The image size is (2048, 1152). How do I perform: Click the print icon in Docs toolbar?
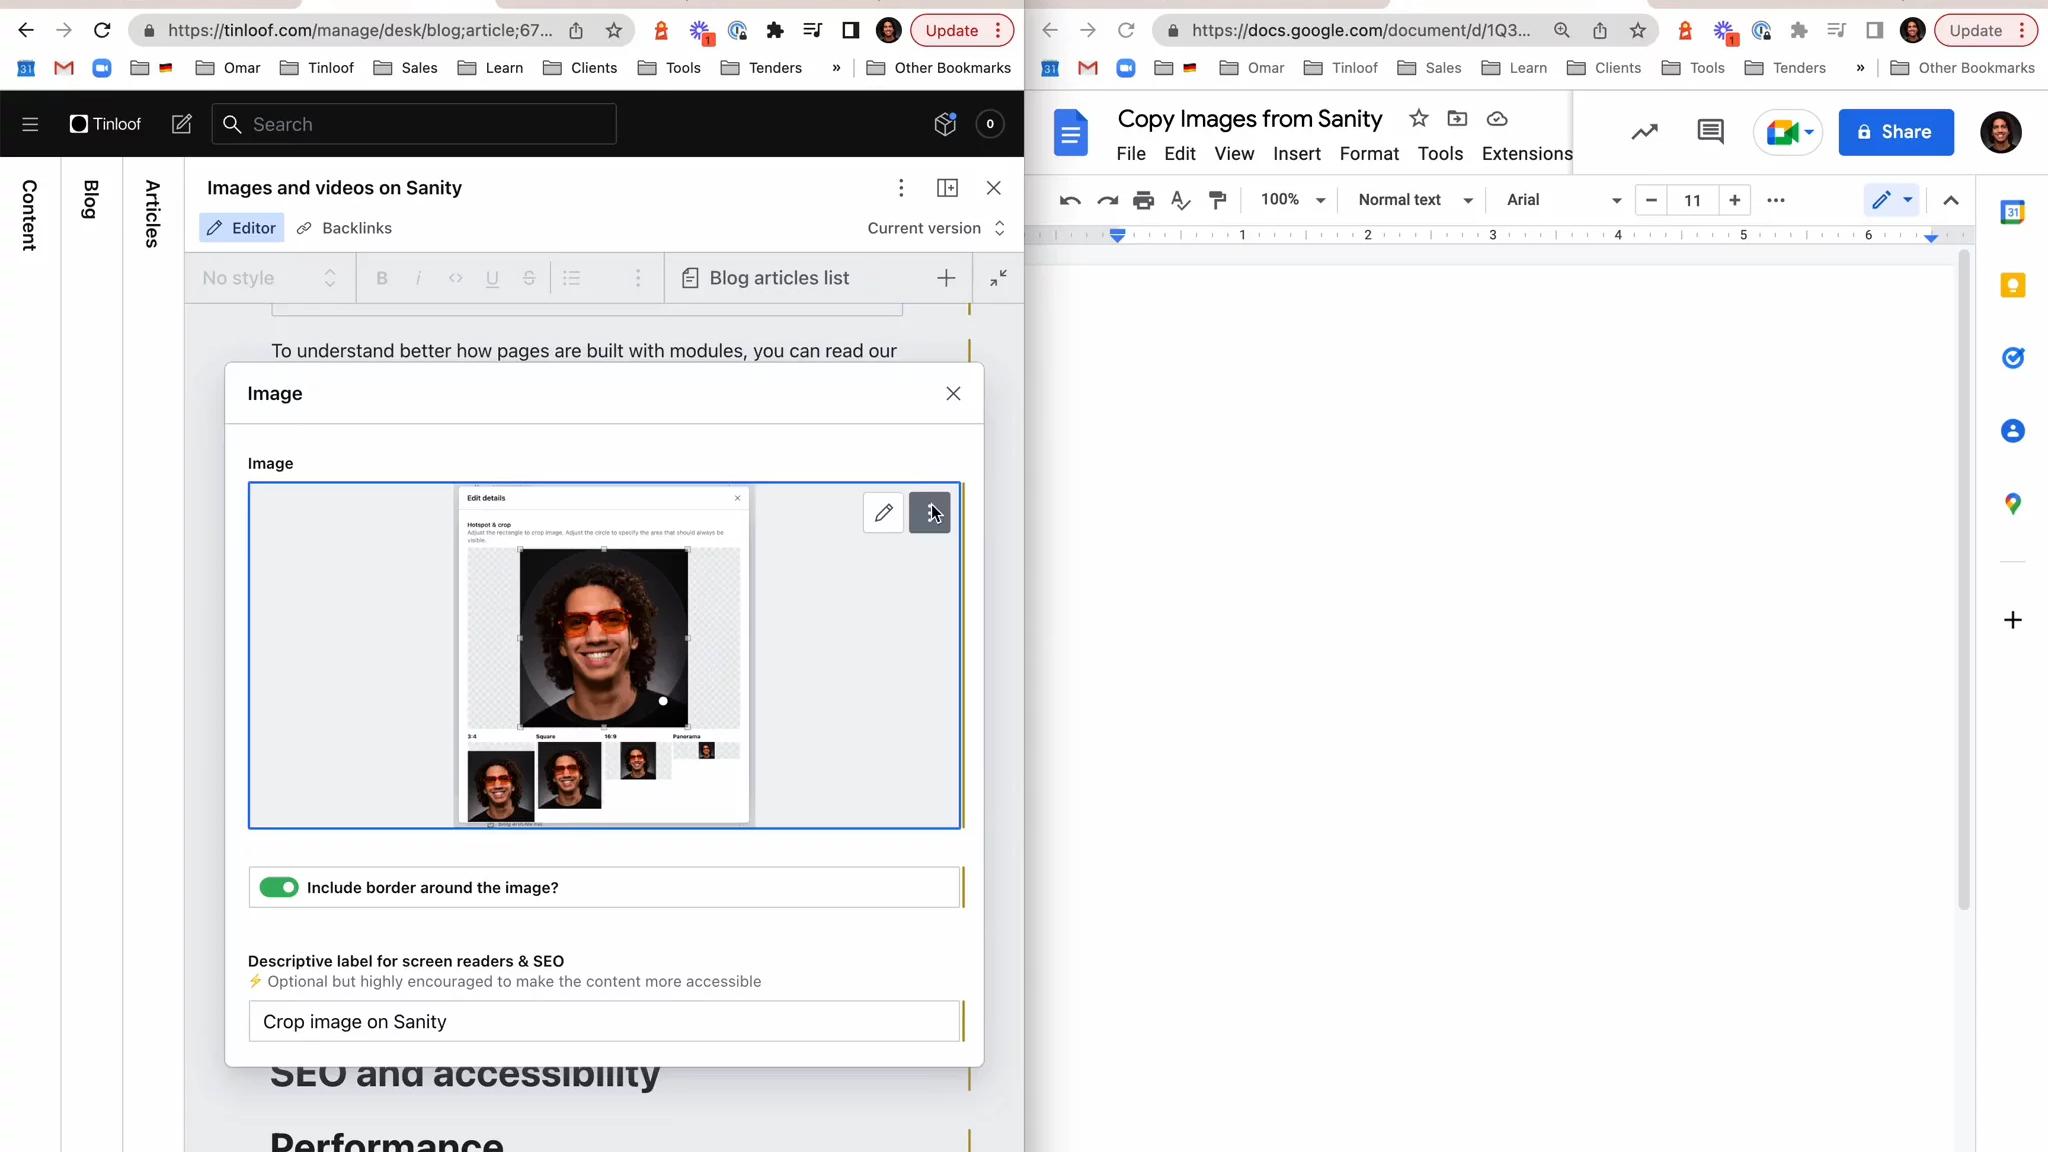pyautogui.click(x=1143, y=200)
